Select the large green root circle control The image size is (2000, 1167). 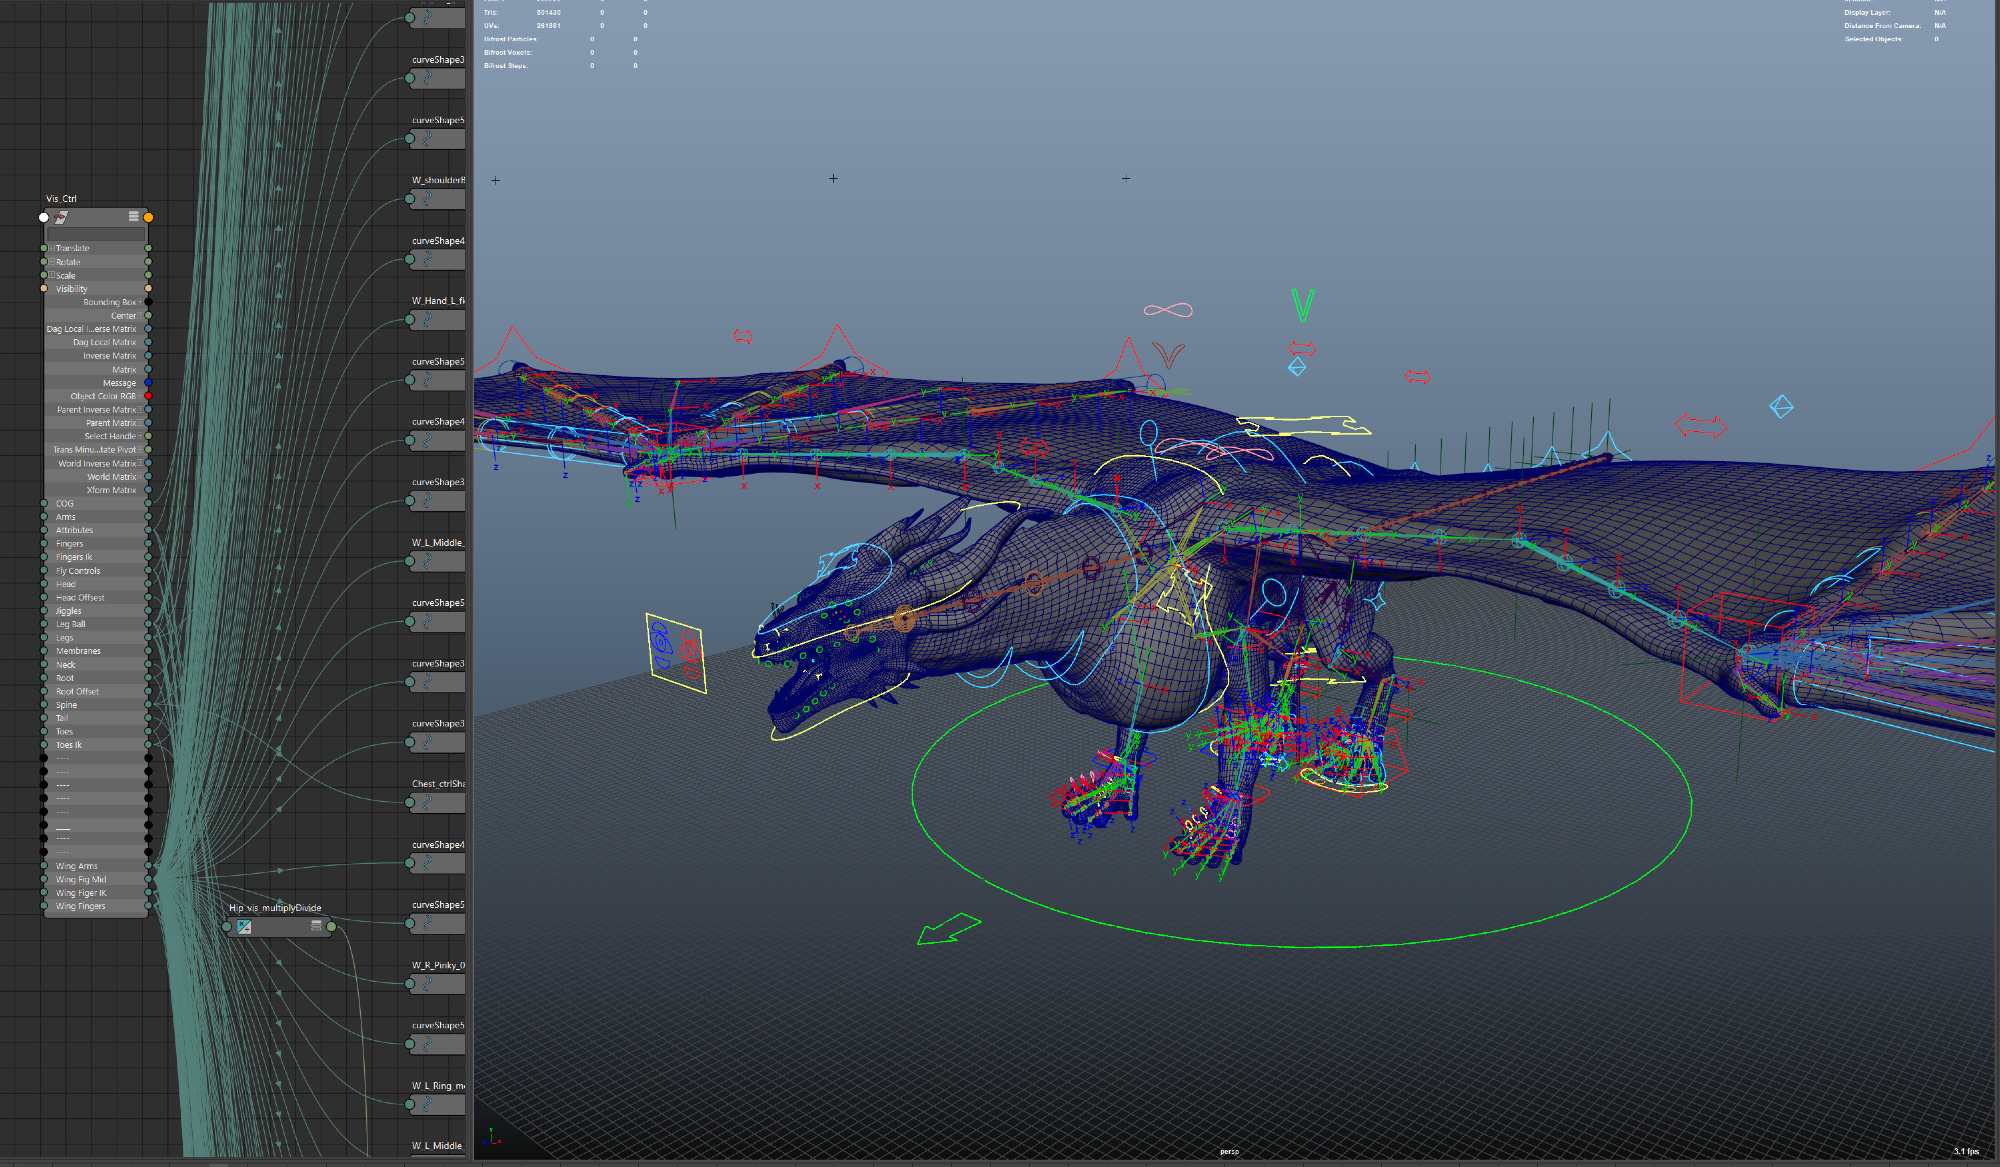tap(1300, 945)
